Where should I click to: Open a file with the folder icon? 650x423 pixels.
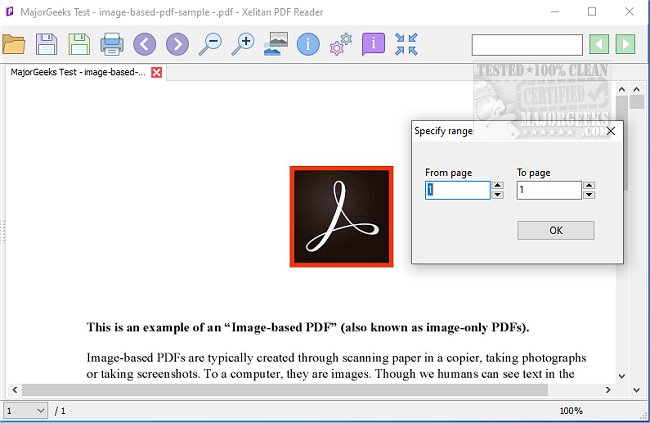[14, 44]
